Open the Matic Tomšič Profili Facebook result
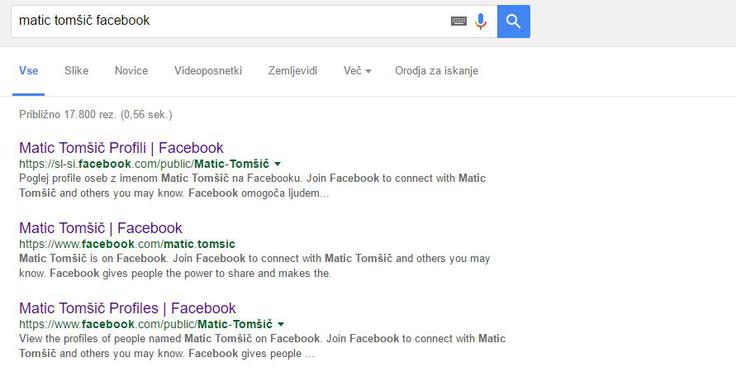736x372 pixels. point(121,148)
